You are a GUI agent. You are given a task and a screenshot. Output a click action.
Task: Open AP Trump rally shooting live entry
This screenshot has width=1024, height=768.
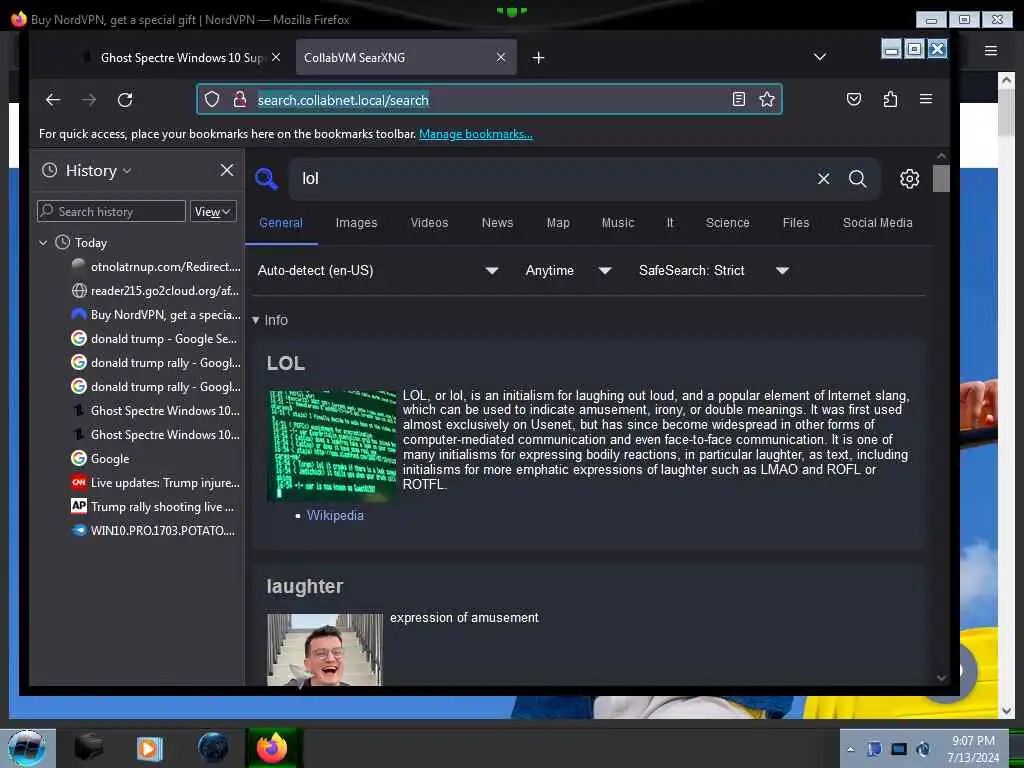(155, 507)
